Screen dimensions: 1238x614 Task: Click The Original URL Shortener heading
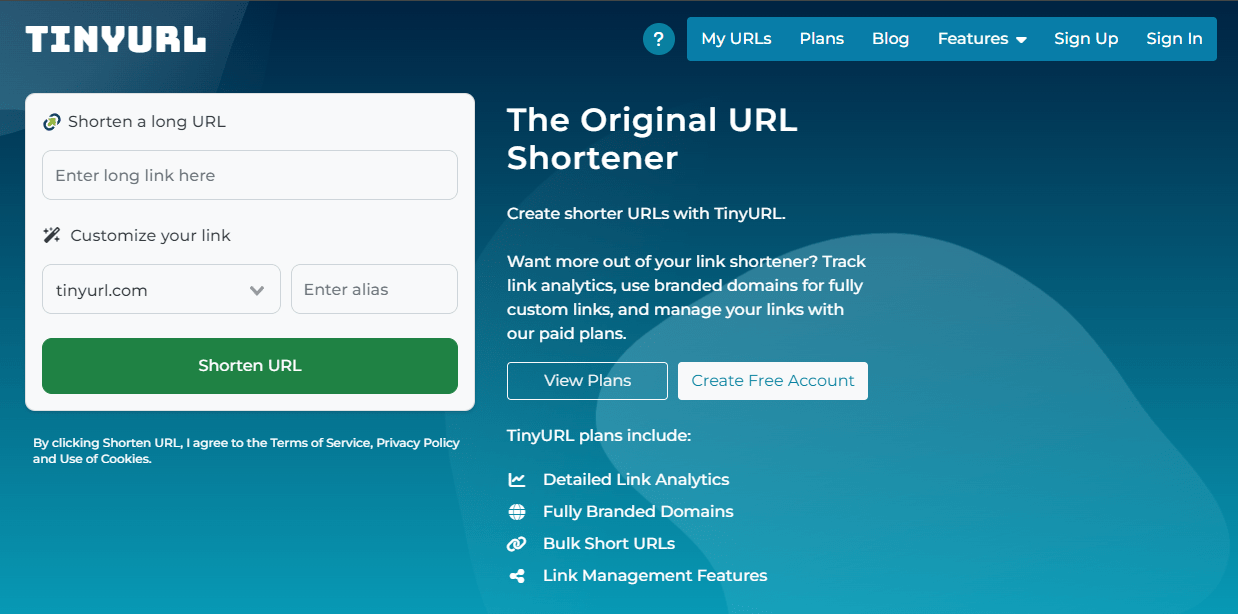pos(652,139)
